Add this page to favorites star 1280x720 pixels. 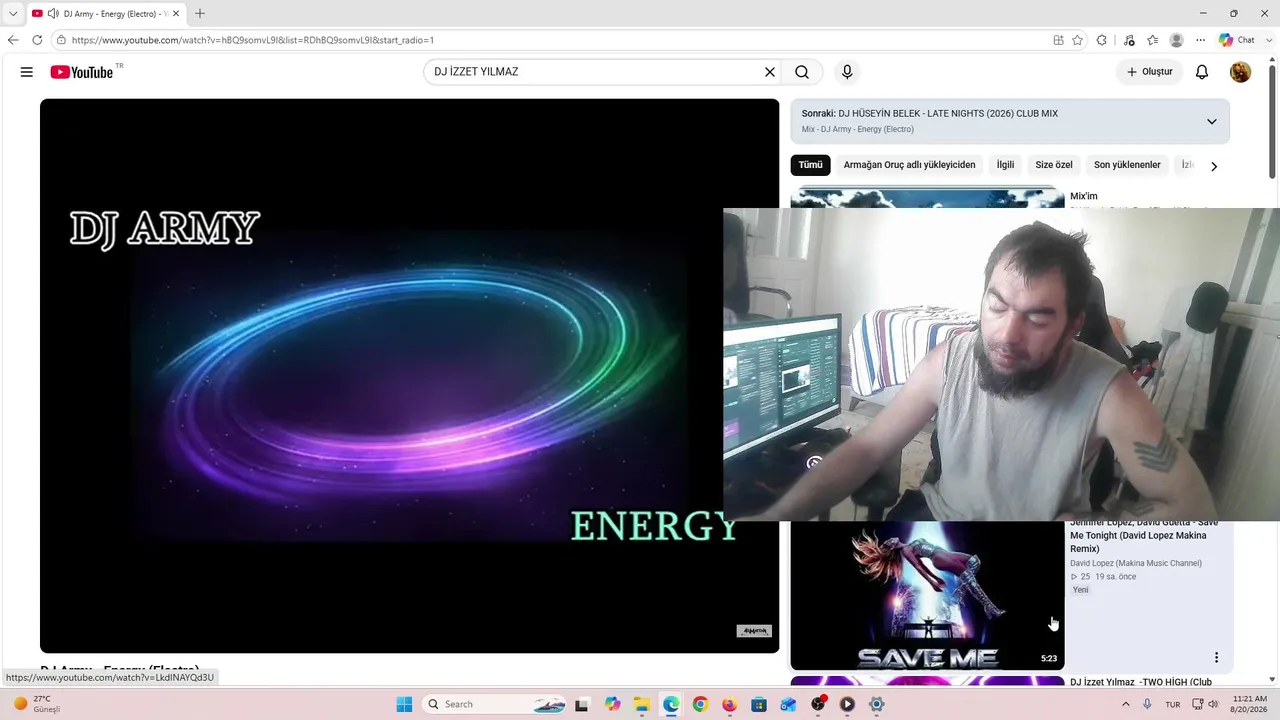pyautogui.click(x=1077, y=40)
